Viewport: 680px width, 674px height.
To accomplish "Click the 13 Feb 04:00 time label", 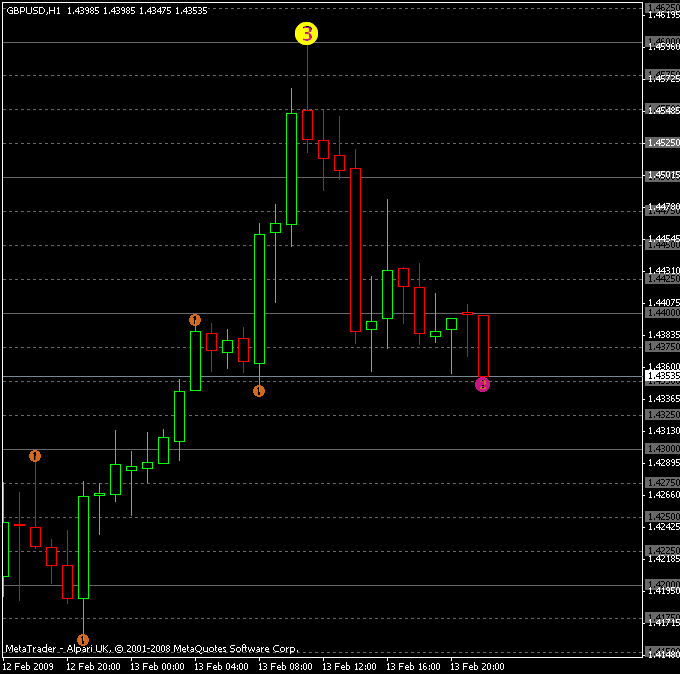I will (221, 666).
